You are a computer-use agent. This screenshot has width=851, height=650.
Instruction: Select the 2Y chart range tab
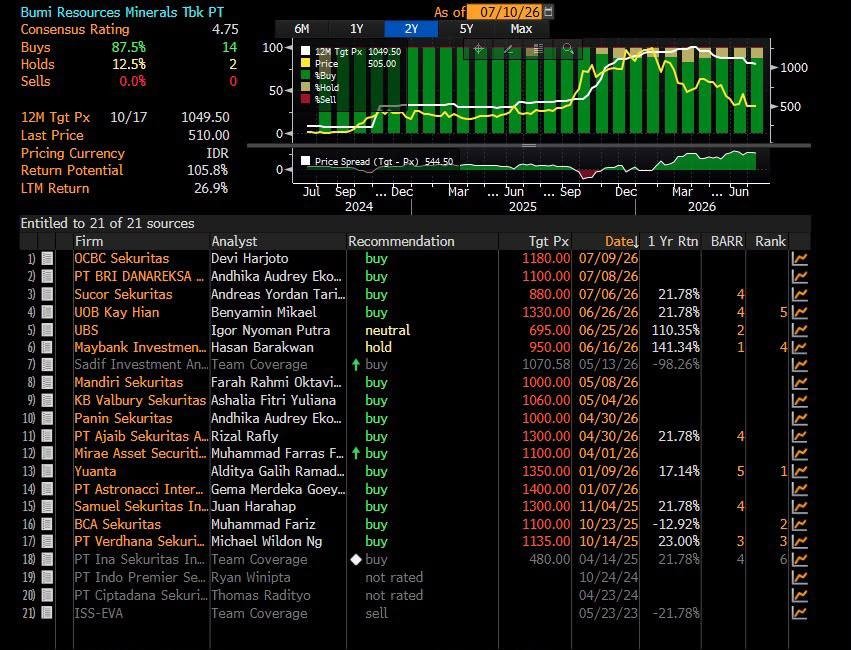pos(411,29)
